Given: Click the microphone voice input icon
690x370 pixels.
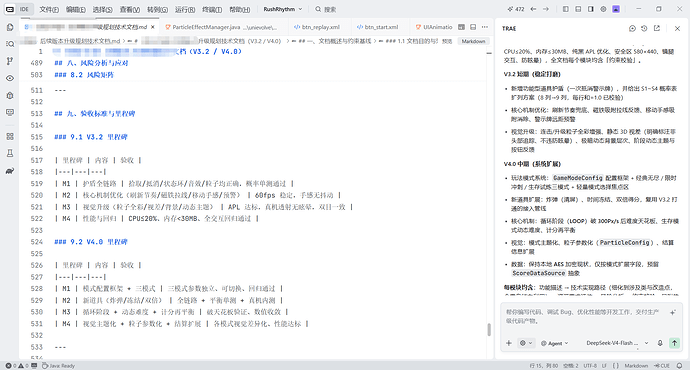Looking at the screenshot, I should [x=660, y=343].
